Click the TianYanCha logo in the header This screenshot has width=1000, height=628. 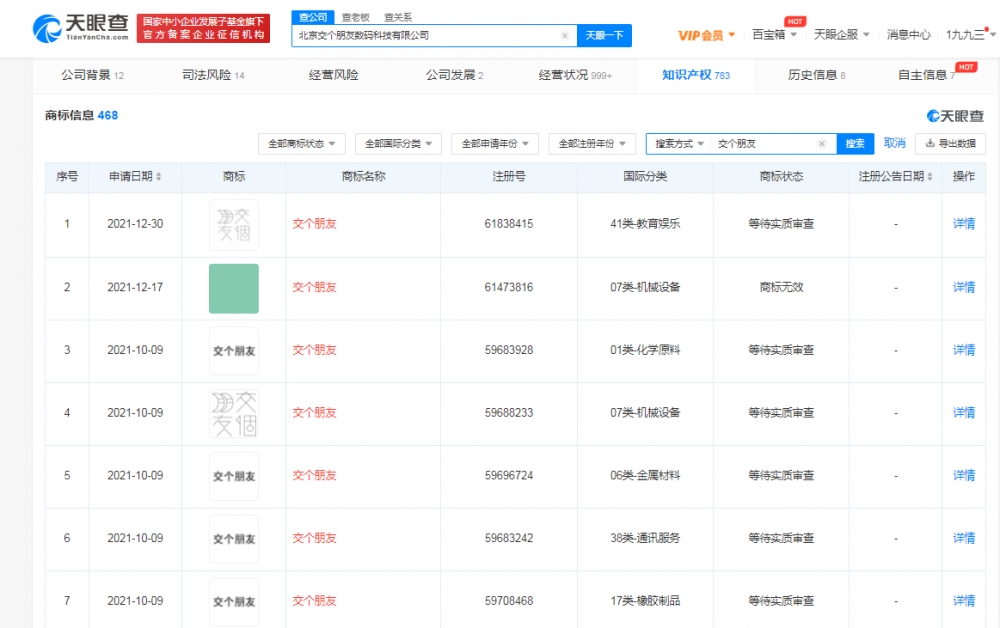click(80, 28)
